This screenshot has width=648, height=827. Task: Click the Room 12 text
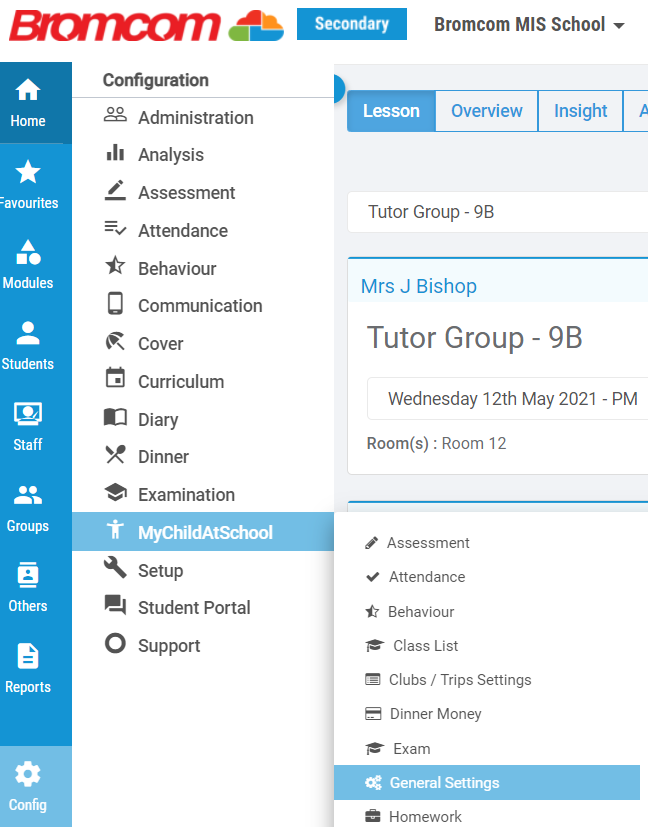pos(473,443)
